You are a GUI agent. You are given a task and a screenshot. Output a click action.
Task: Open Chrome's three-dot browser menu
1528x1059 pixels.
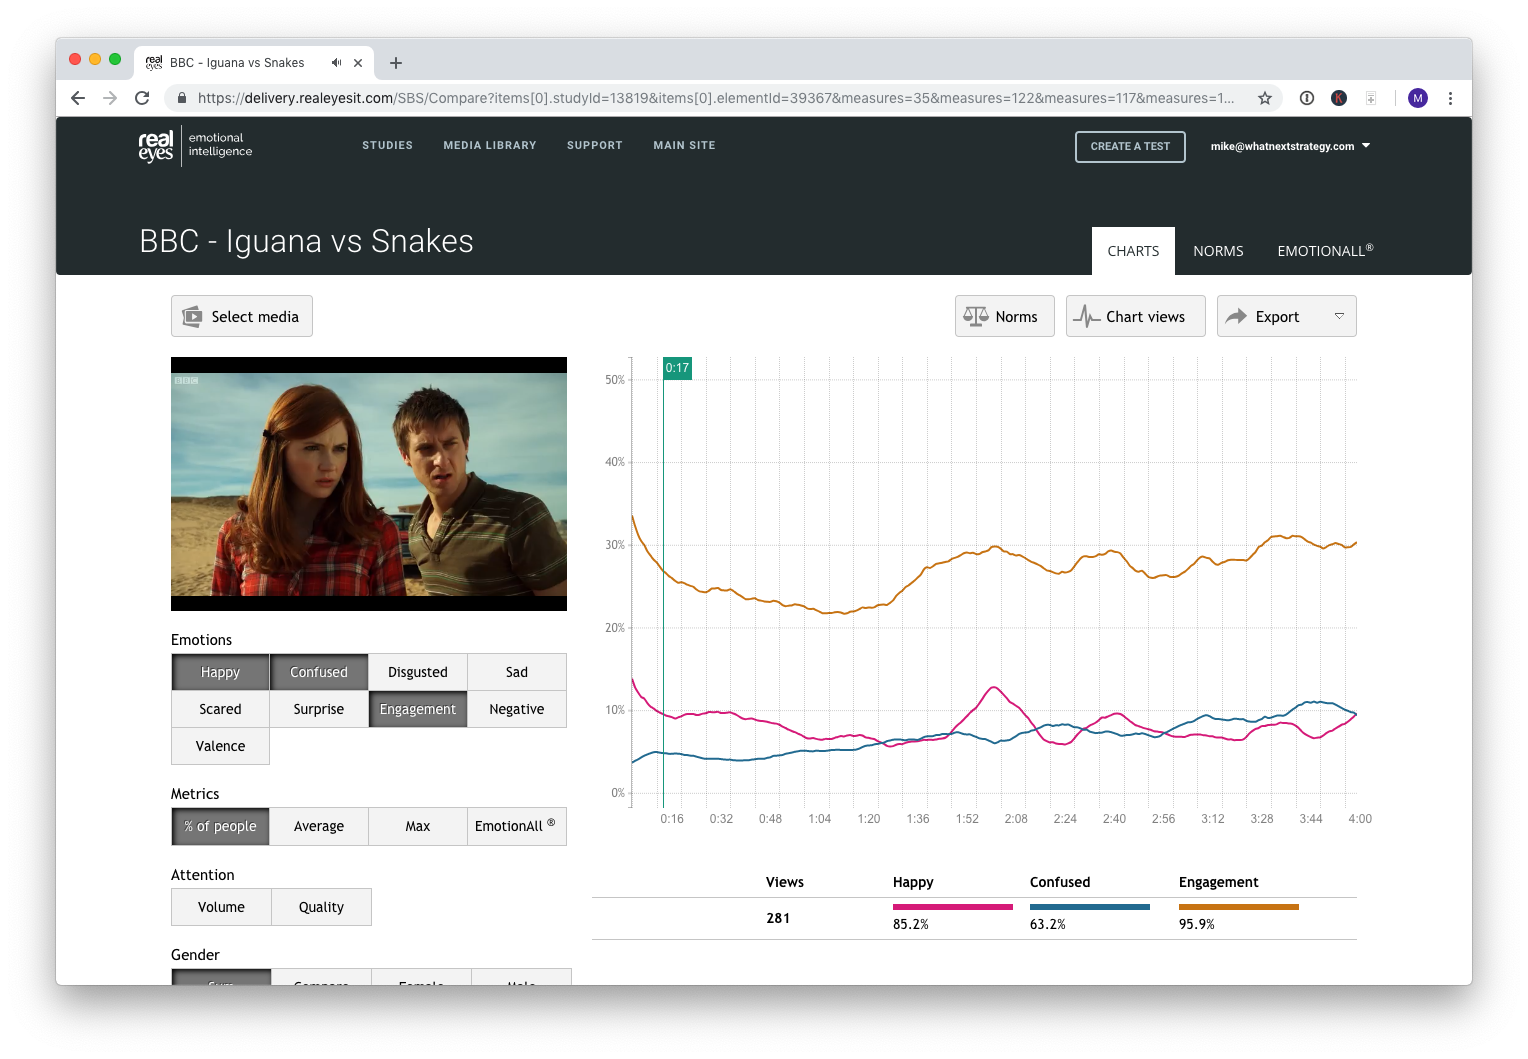pos(1451,98)
